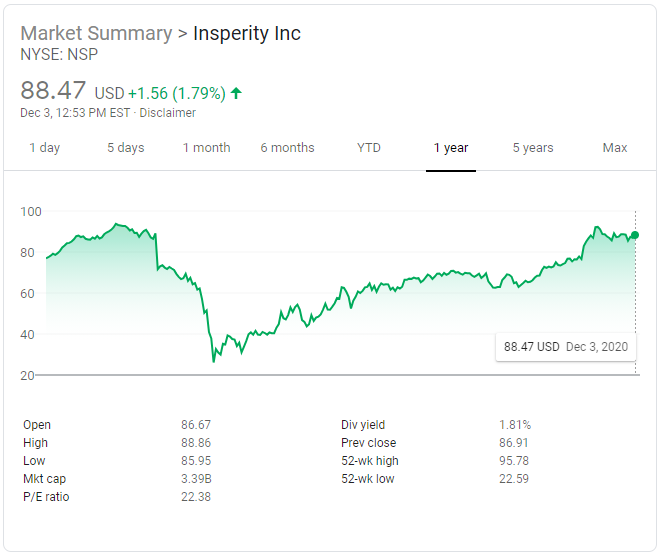The height and width of the screenshot is (557, 664).
Task: Open the Disclaimer link
Action: tap(169, 113)
